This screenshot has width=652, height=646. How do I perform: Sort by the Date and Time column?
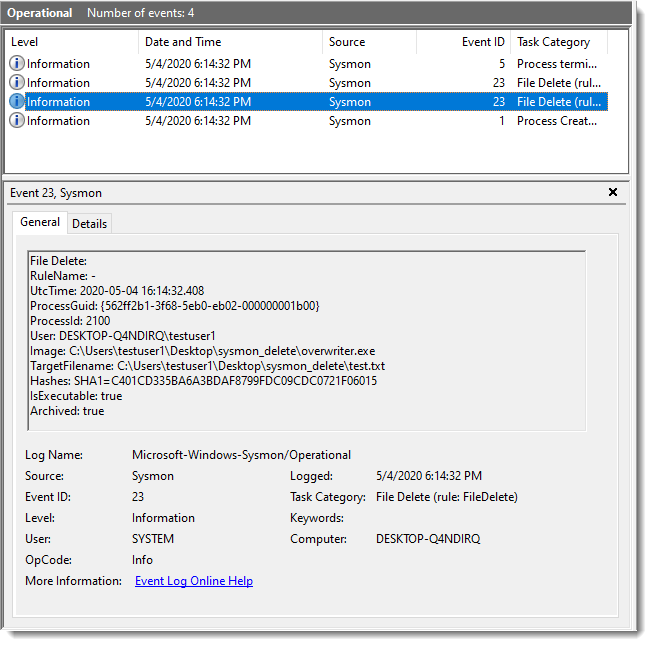pos(230,42)
